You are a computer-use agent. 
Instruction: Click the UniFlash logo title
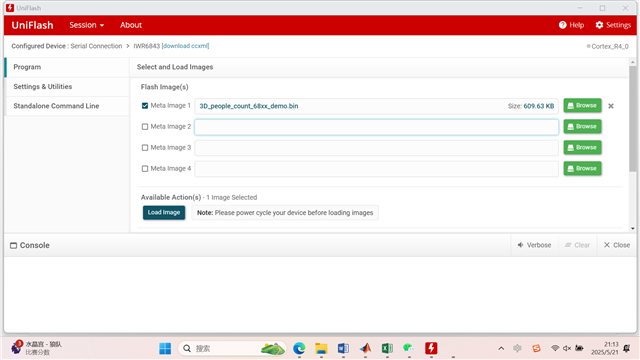point(32,25)
